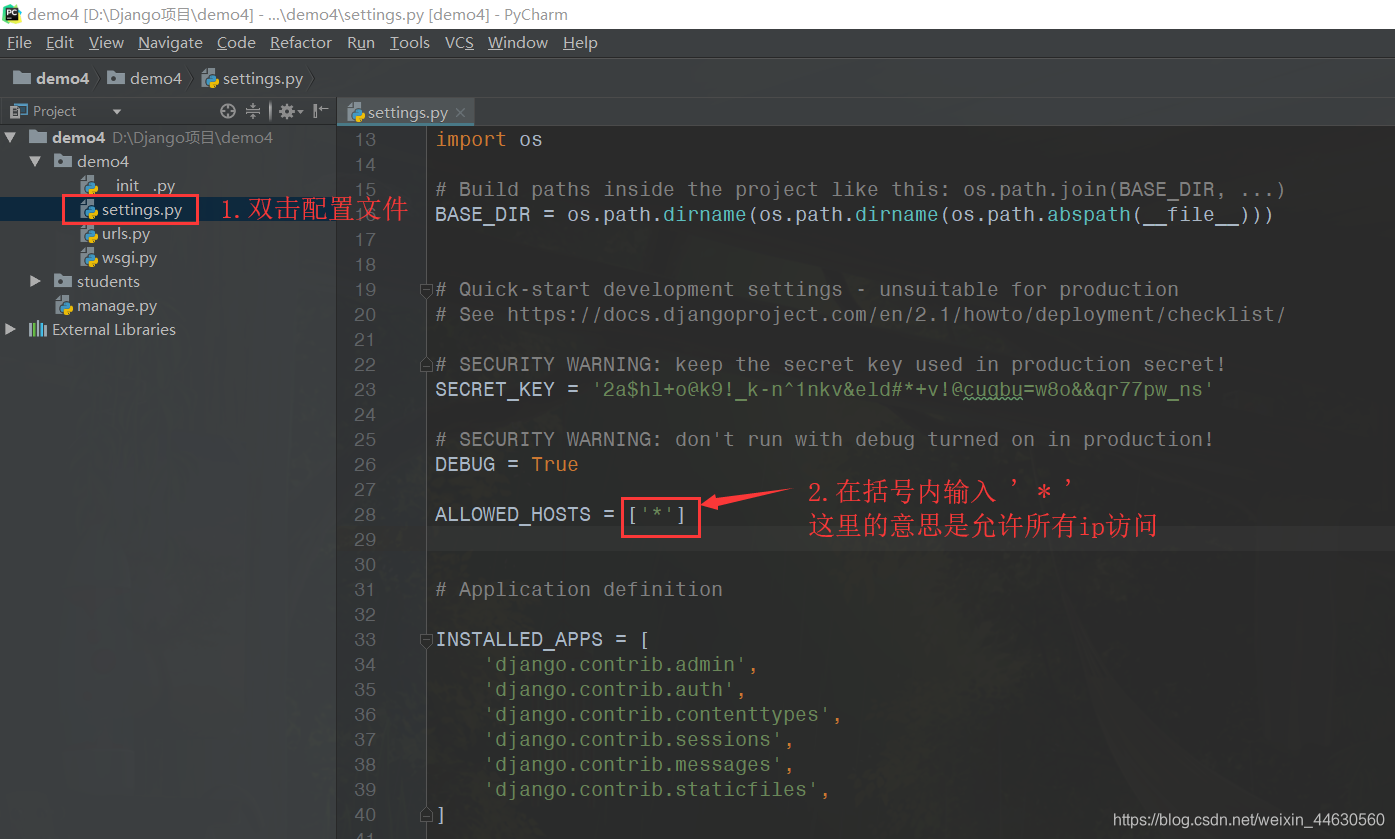Click '# Application definition' comment
1395x839 pixels.
(579, 589)
